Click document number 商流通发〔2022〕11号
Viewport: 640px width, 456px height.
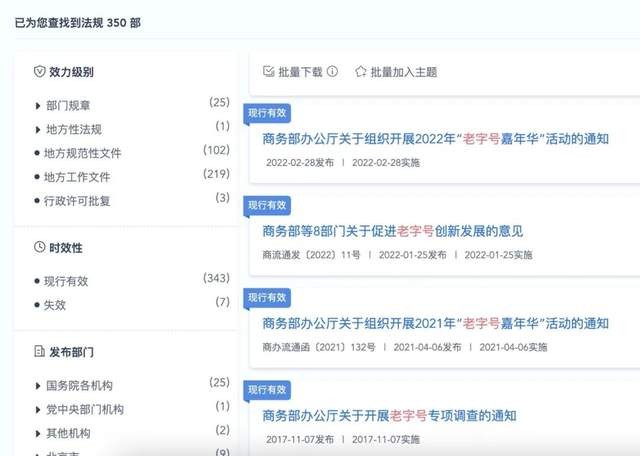[x=311, y=255]
